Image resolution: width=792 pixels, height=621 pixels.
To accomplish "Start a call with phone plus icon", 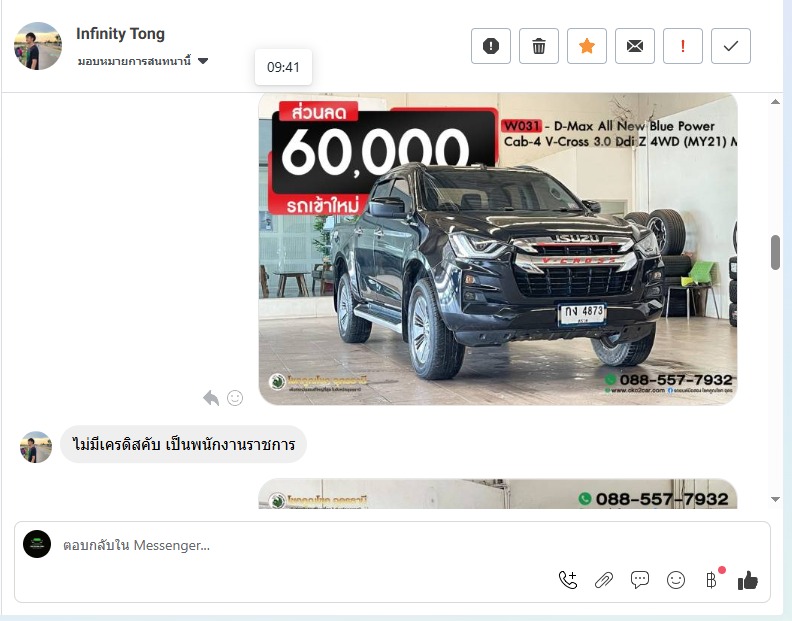I will click(x=568, y=580).
